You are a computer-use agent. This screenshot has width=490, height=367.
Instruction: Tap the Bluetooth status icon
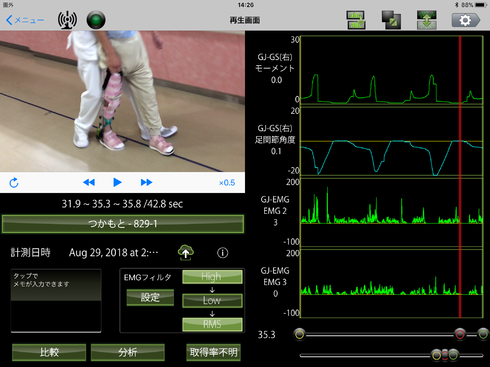point(457,5)
